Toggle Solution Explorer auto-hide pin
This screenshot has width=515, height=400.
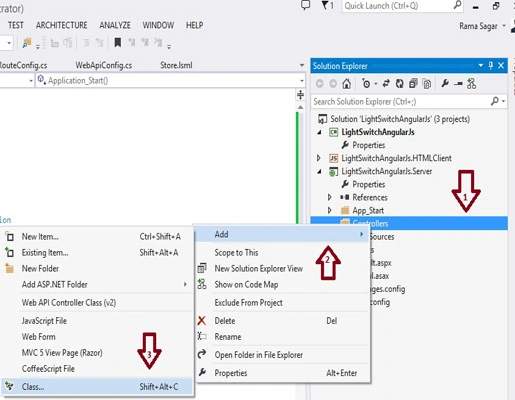(x=490, y=65)
